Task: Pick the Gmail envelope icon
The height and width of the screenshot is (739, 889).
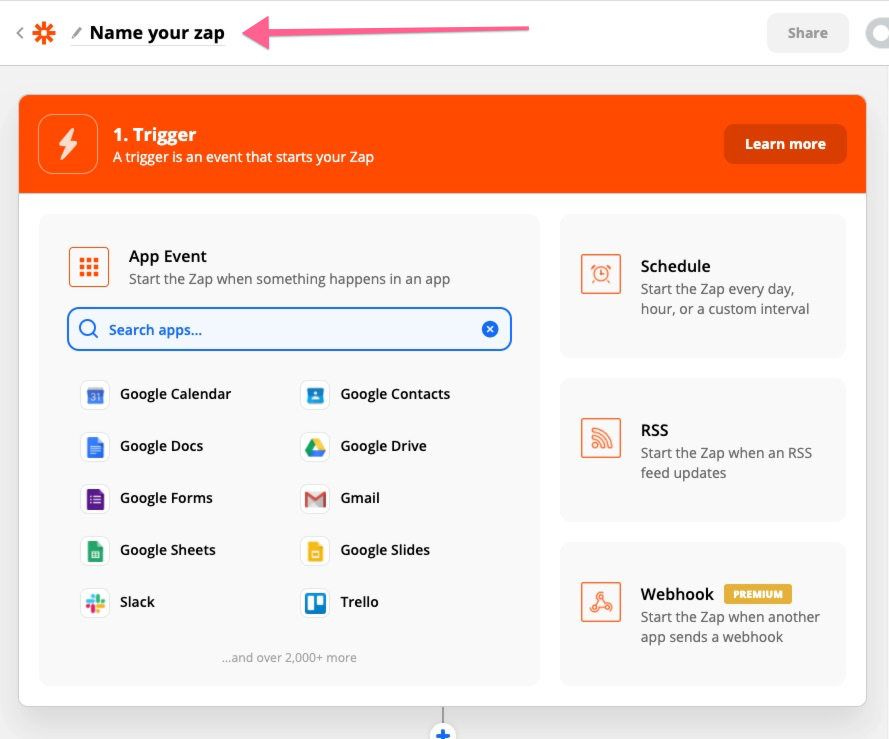Action: (x=315, y=499)
